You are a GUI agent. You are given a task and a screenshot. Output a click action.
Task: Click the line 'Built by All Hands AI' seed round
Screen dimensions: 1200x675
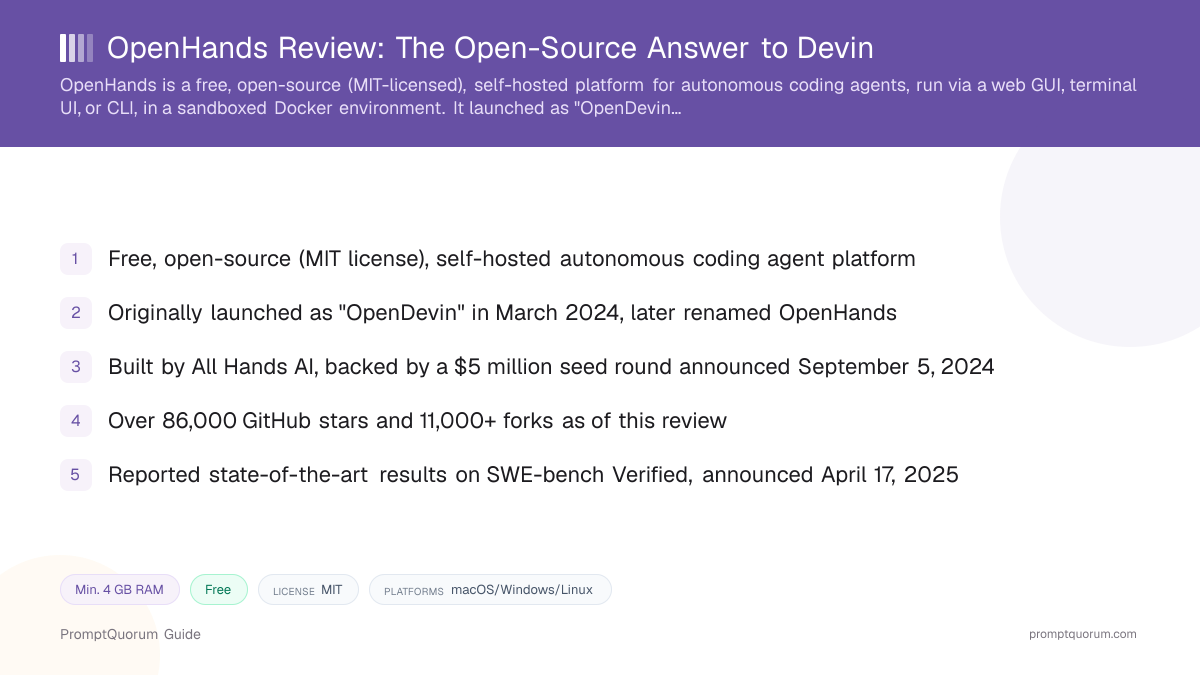pos(551,367)
